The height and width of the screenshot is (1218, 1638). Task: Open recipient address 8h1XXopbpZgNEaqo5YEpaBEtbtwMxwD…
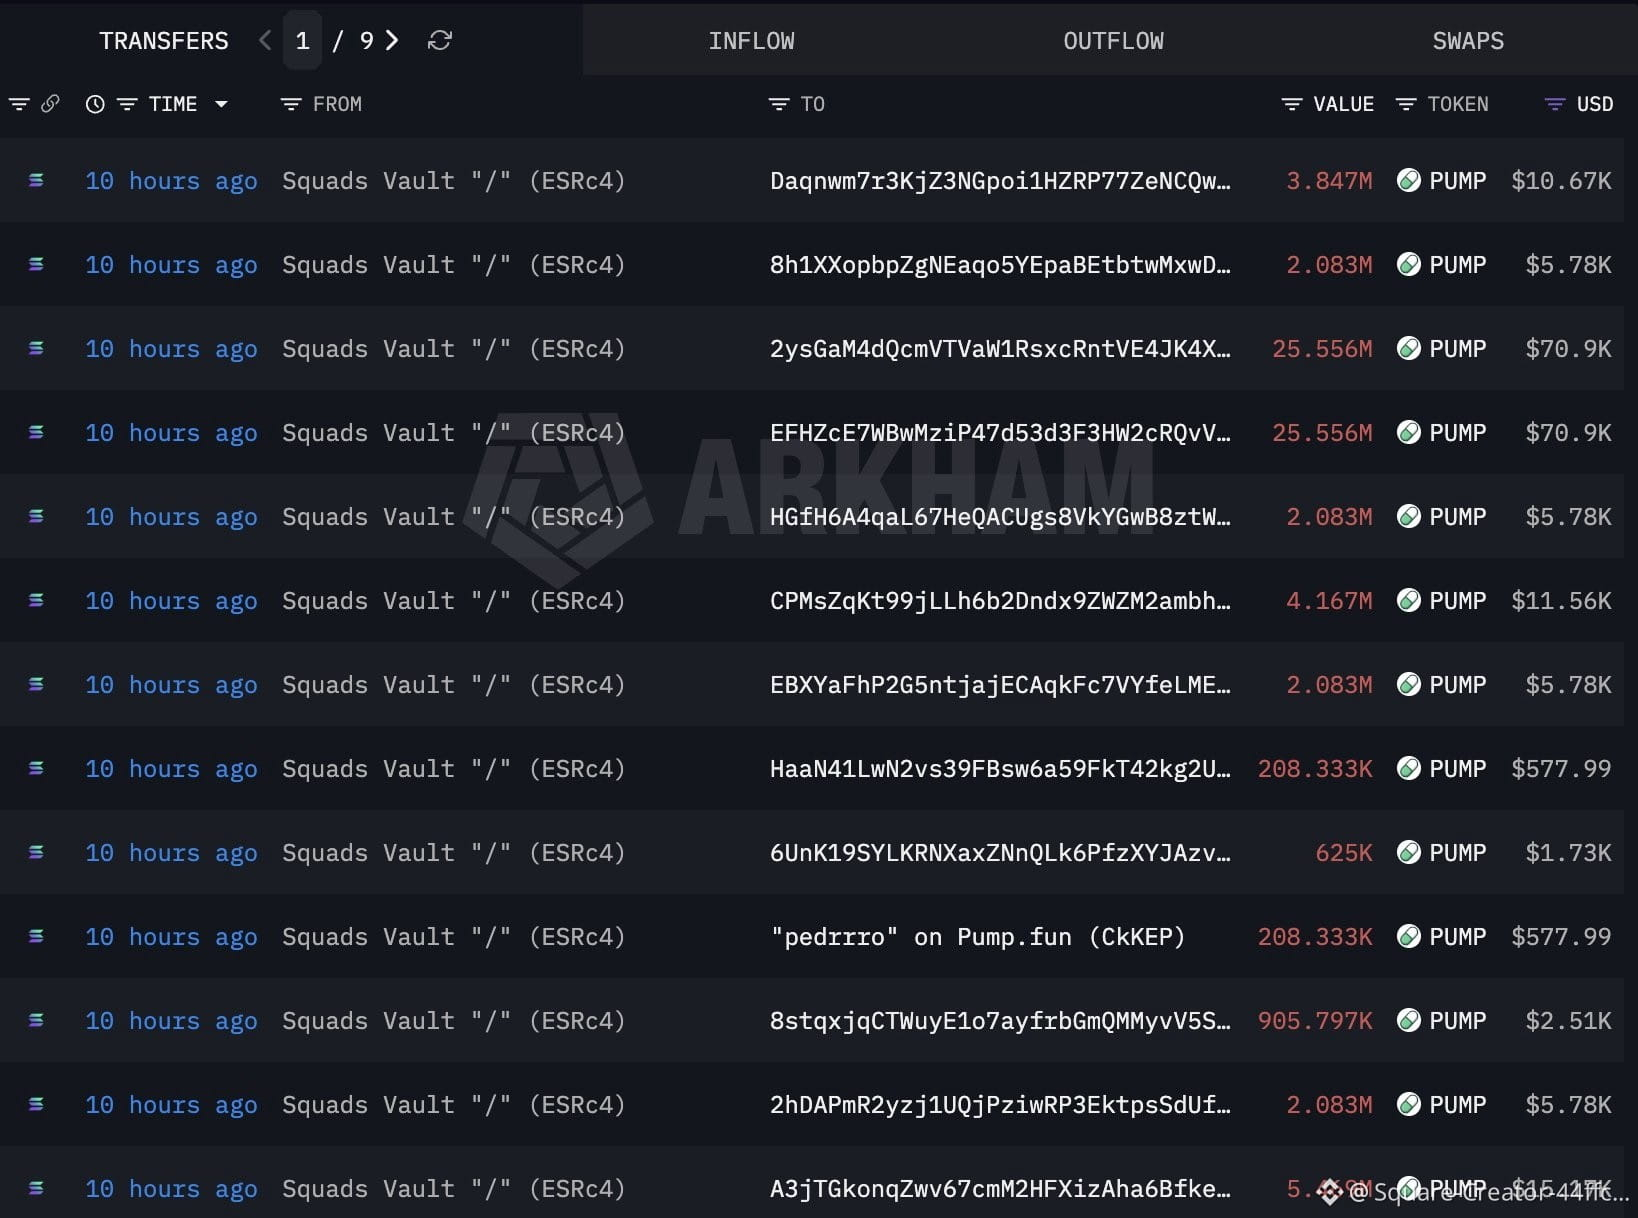(1000, 265)
